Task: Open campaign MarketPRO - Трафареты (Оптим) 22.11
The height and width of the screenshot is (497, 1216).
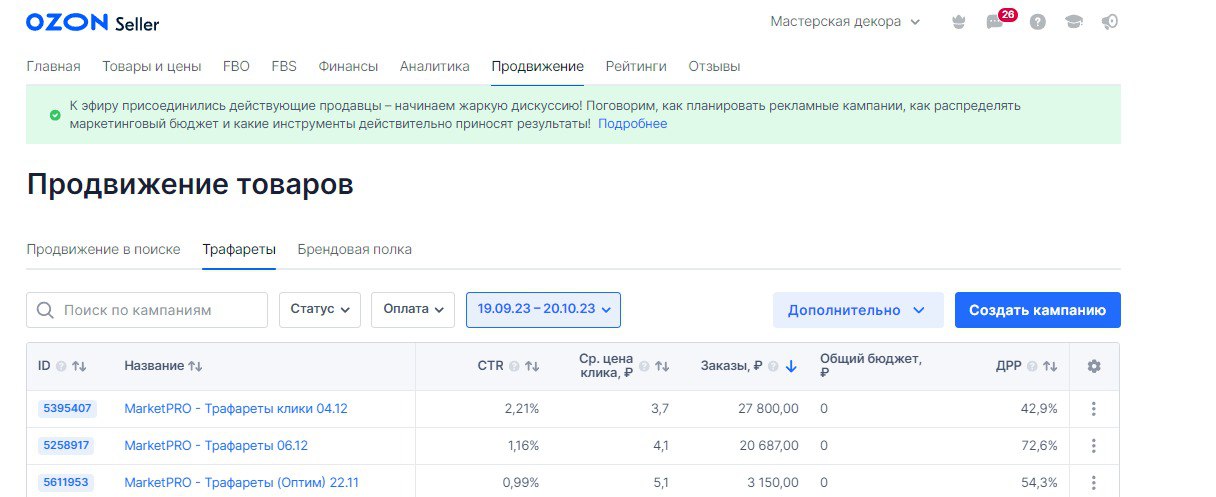Action: (x=241, y=483)
